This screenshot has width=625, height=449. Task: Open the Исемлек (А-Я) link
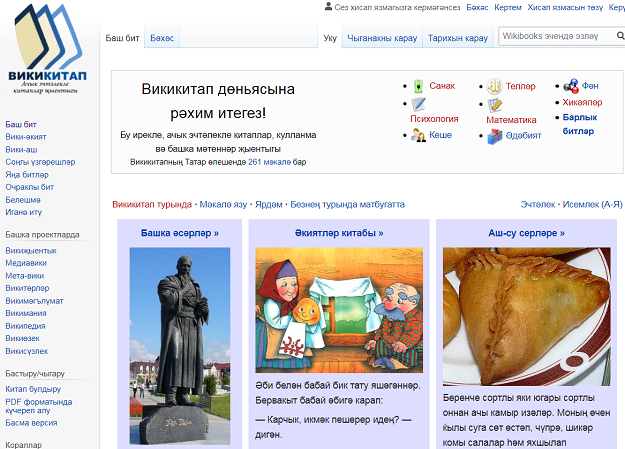pyautogui.click(x=592, y=205)
